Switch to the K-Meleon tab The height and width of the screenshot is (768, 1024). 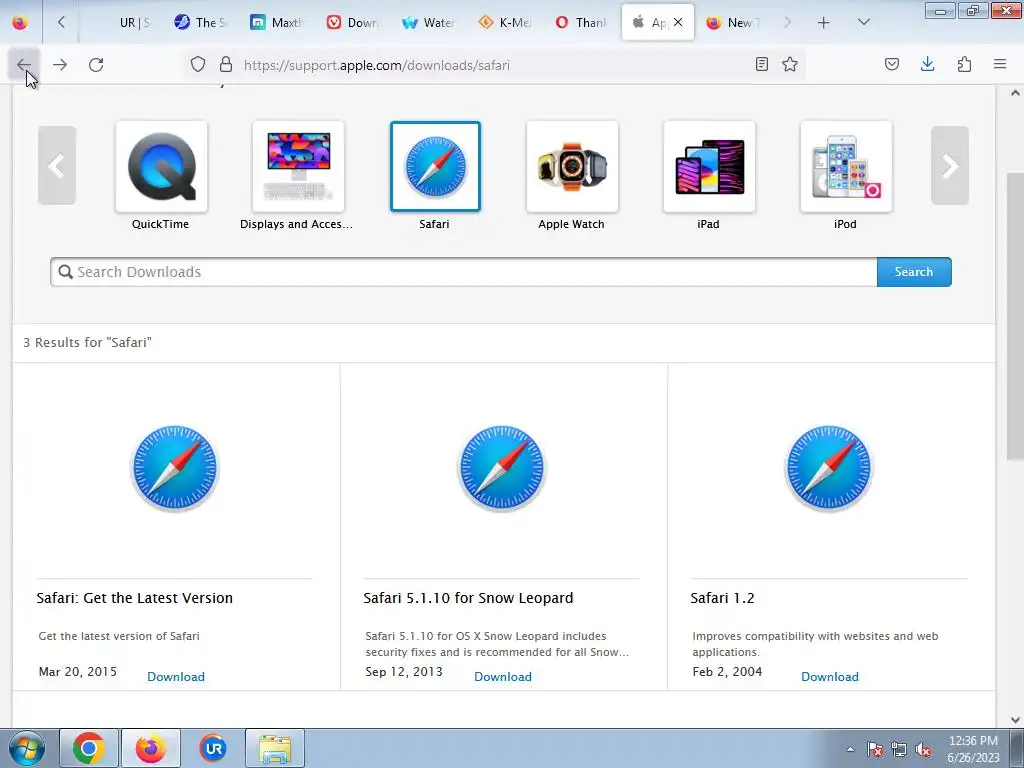tap(504, 23)
